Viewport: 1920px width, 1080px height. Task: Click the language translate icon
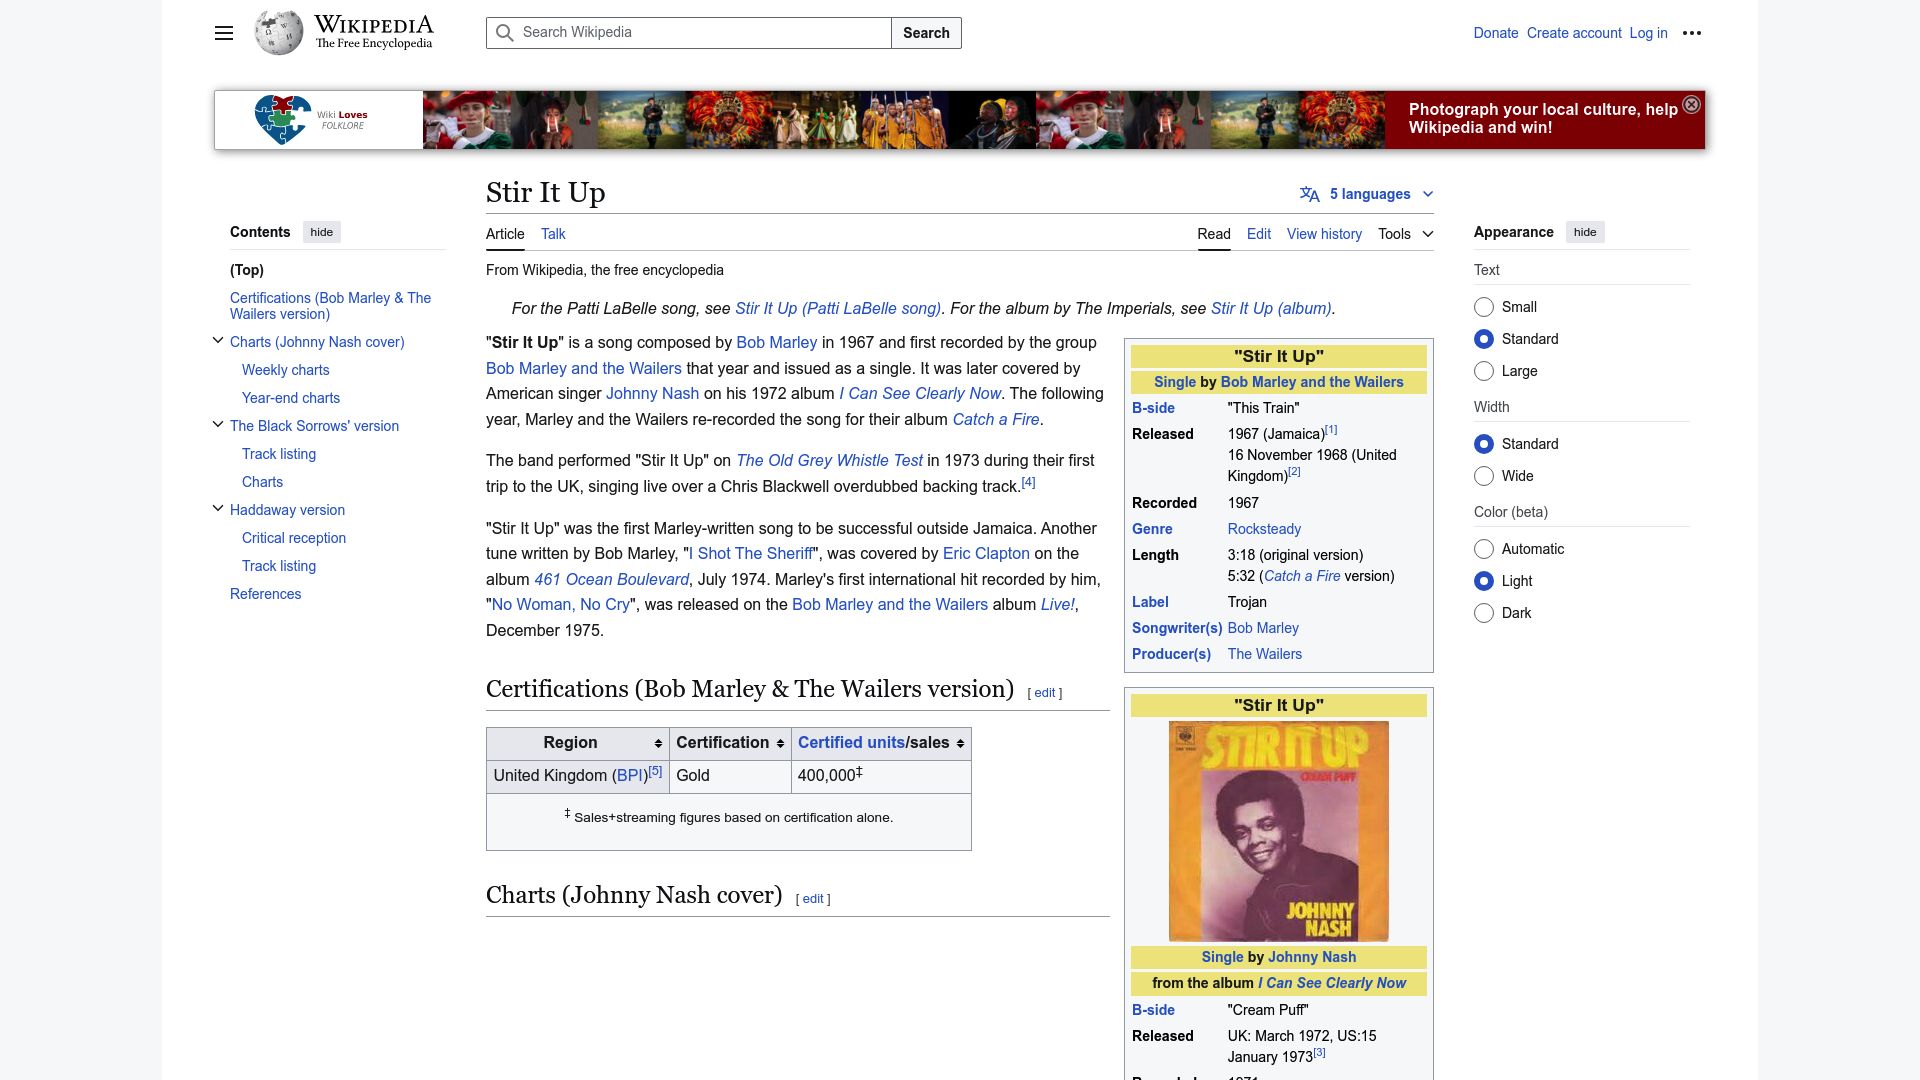tap(1310, 194)
